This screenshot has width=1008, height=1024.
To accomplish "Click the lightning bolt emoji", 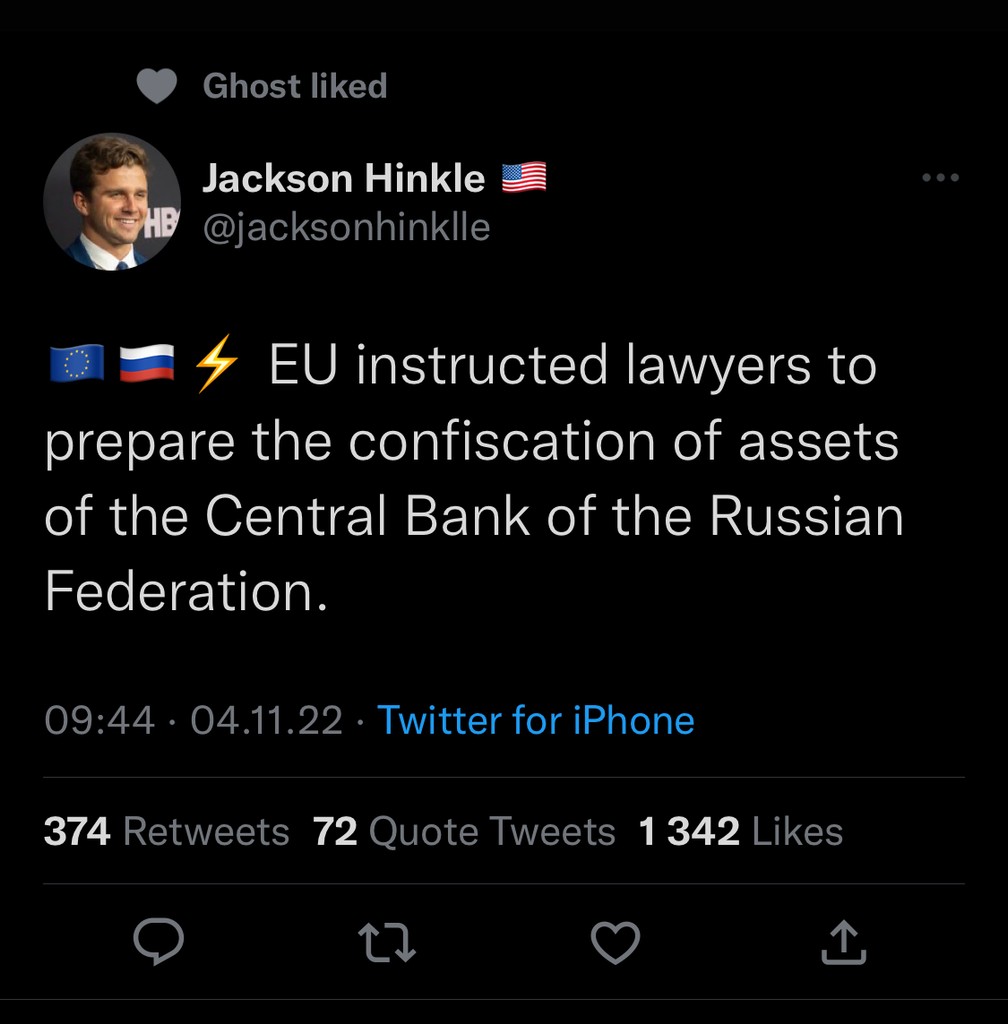I will 215,364.
